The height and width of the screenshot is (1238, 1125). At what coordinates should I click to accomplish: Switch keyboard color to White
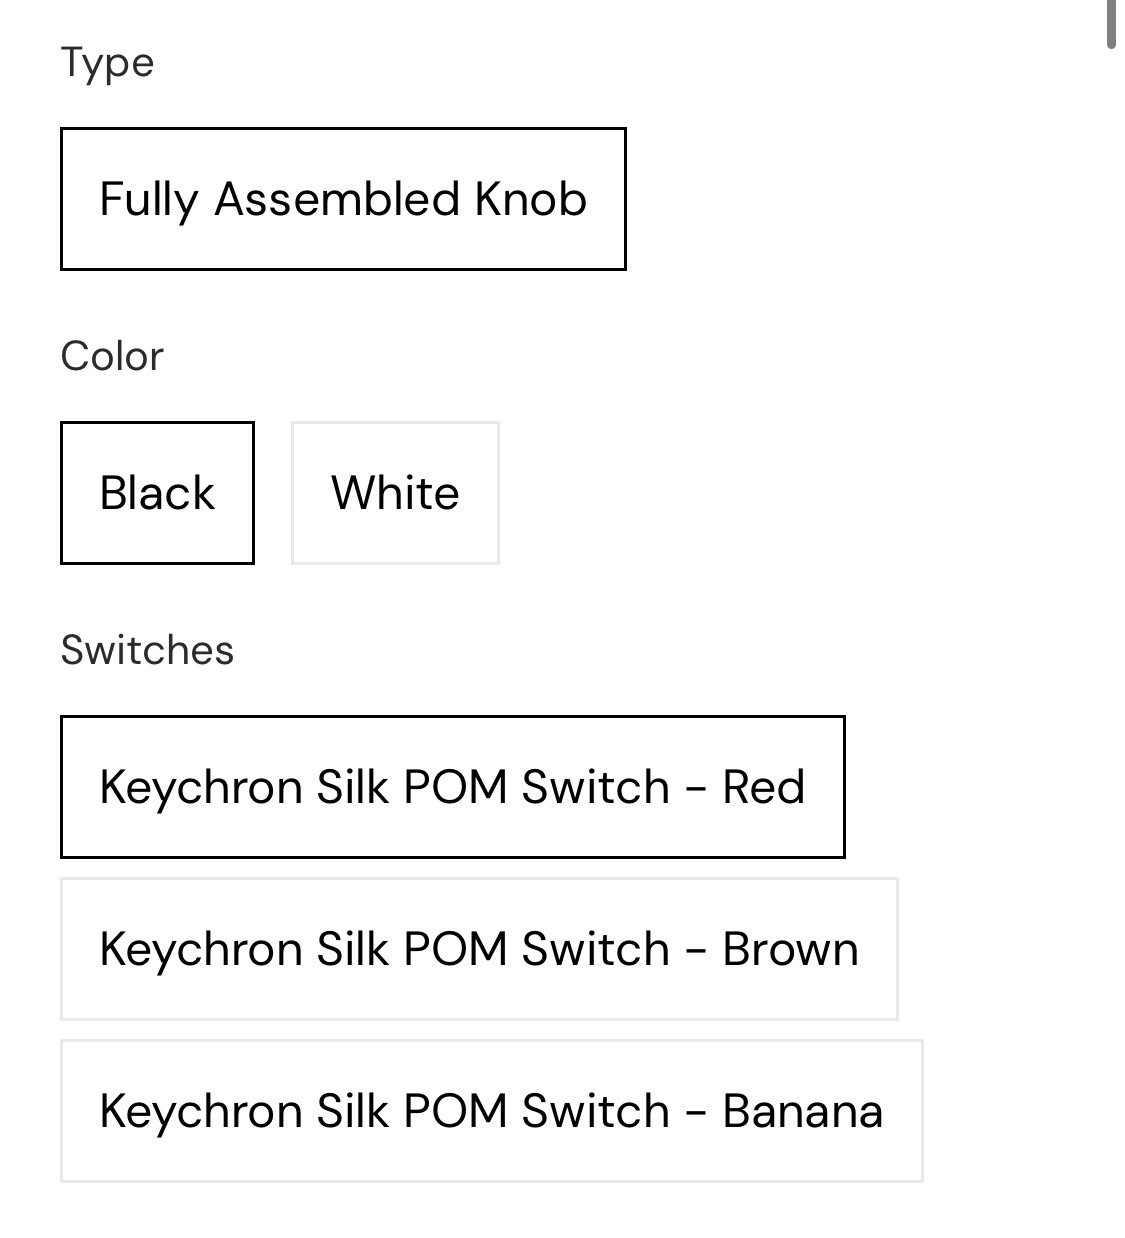[395, 493]
